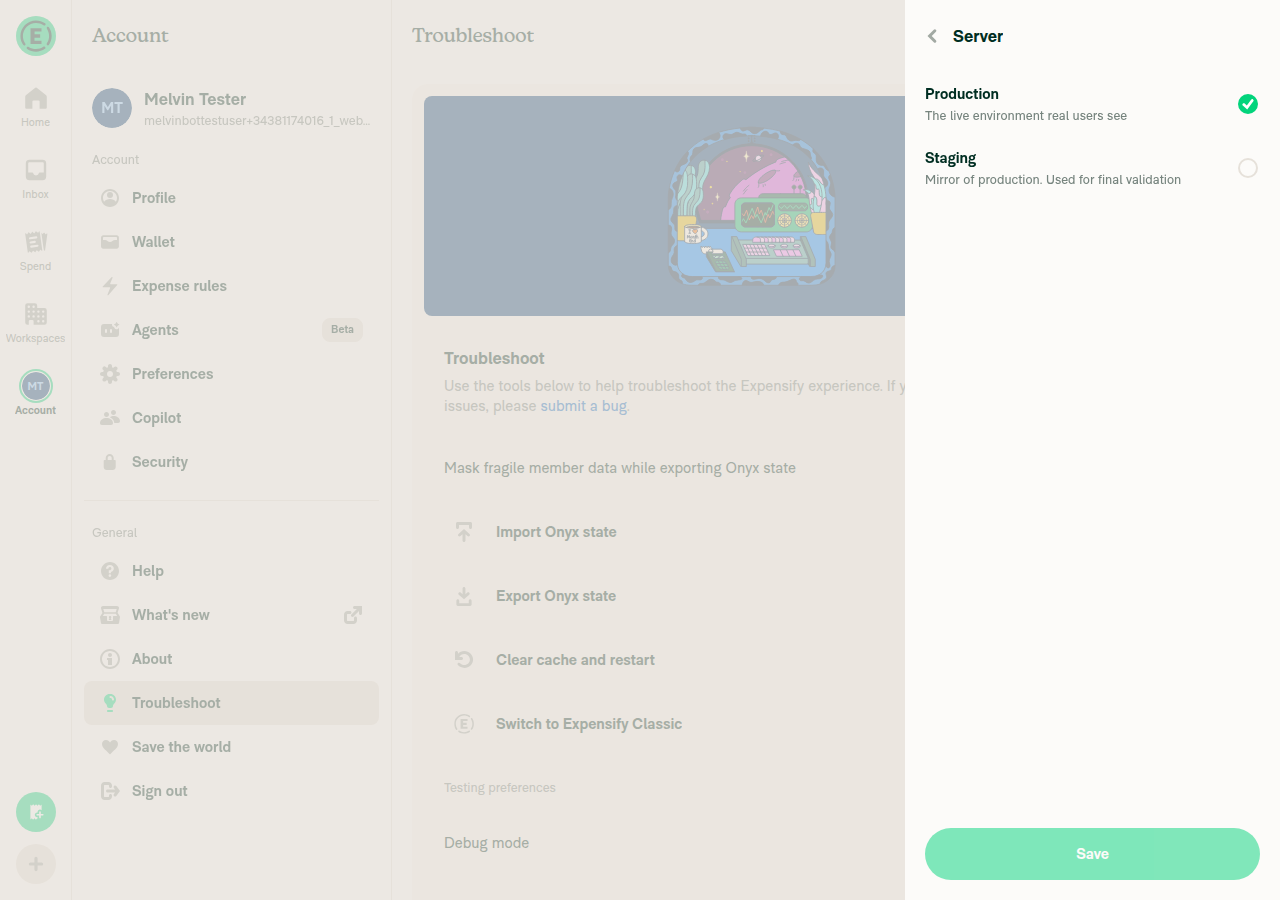Open What's new
The width and height of the screenshot is (1280, 900).
coord(231,615)
